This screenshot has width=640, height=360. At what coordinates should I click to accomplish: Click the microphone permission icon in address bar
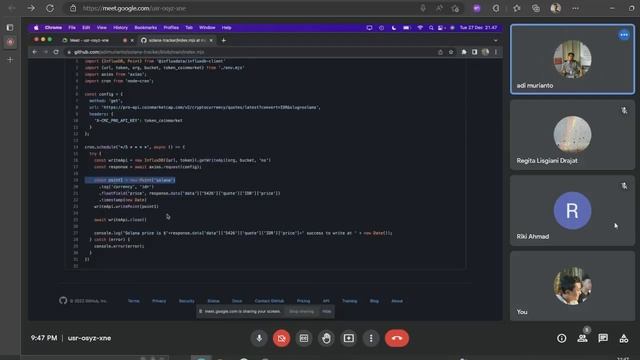pyautogui.click(x=423, y=8)
